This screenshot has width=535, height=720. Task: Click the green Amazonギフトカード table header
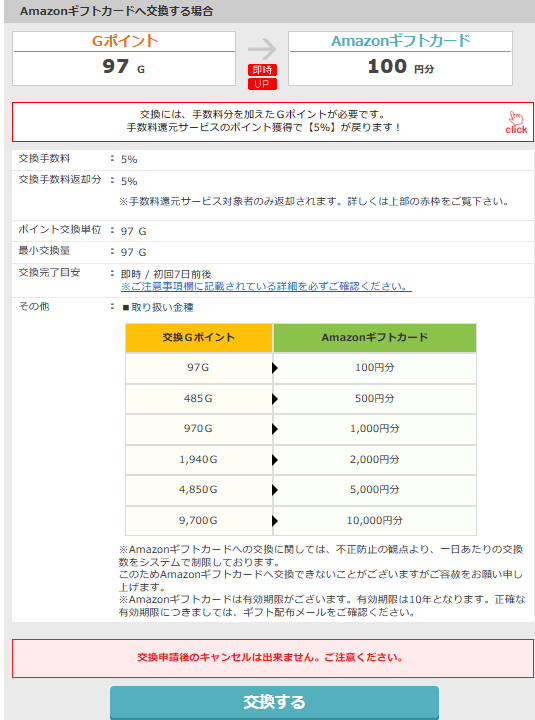(375, 338)
